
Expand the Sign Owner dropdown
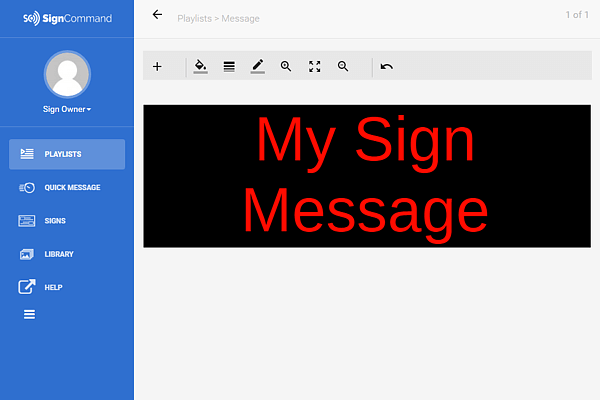(x=67, y=109)
